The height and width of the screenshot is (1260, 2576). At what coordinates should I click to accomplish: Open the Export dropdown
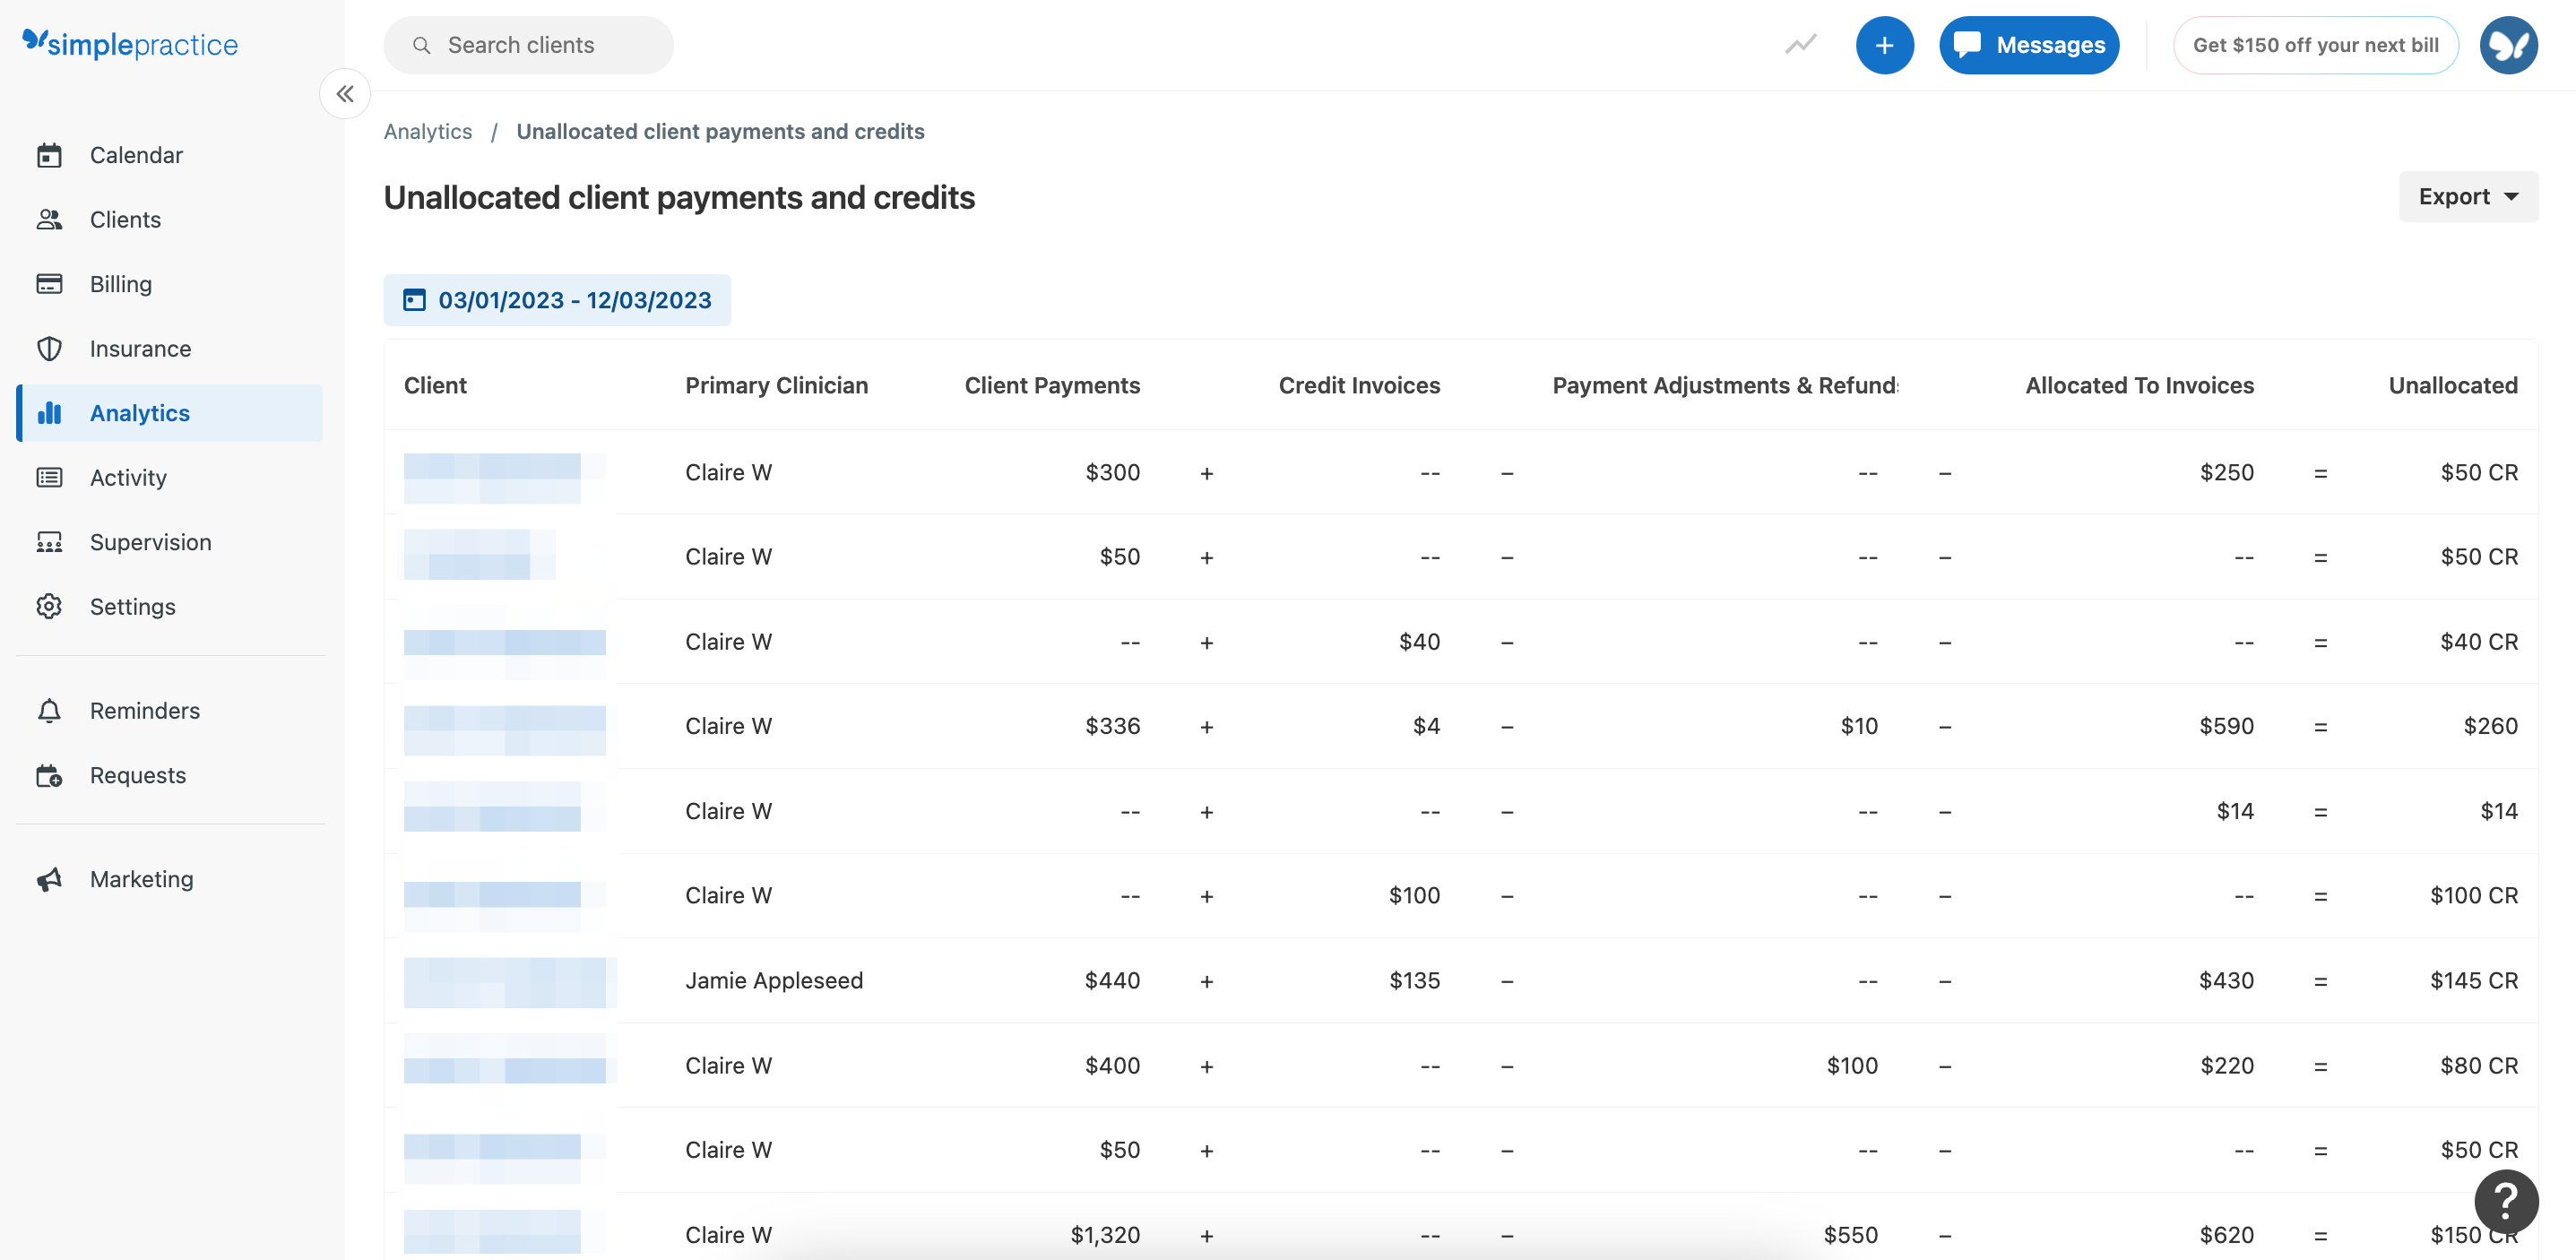pyautogui.click(x=2467, y=196)
